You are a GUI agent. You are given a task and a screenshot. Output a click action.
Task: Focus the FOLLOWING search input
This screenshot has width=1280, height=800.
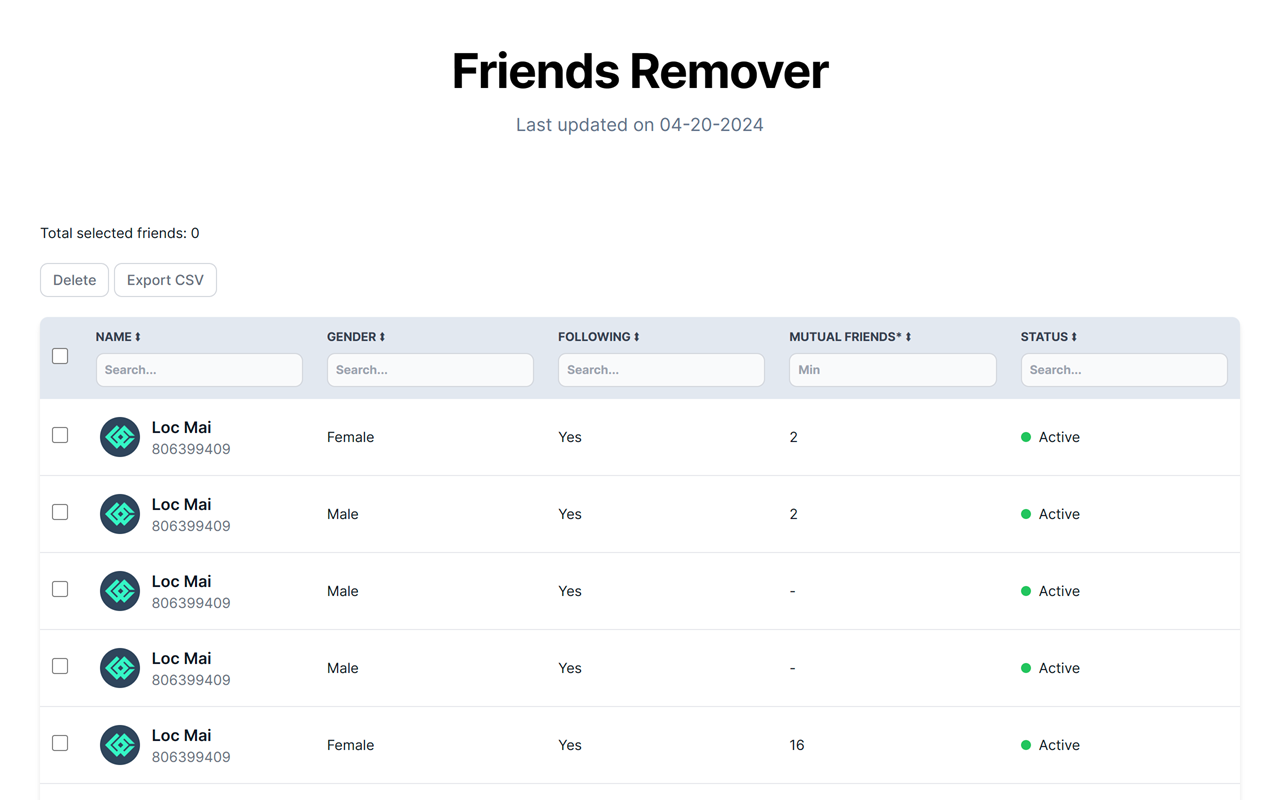click(x=661, y=370)
